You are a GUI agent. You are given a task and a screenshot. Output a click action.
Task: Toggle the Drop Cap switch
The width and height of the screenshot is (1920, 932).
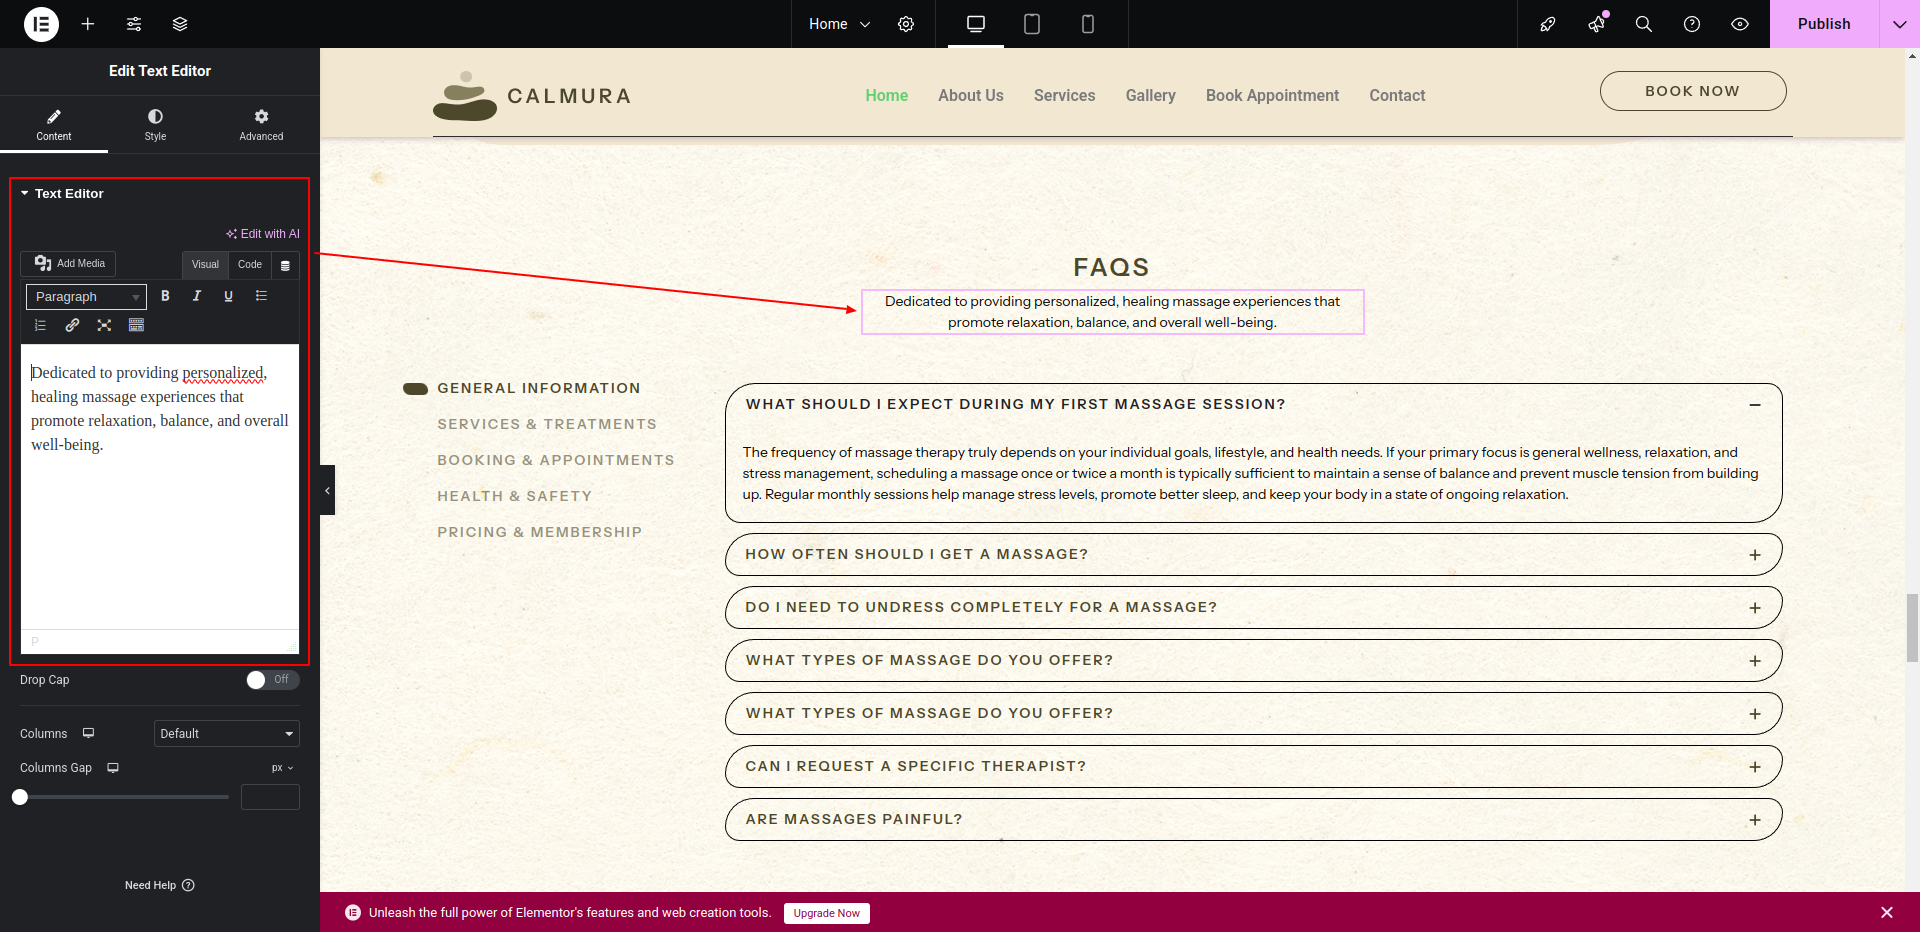pyautogui.click(x=272, y=680)
